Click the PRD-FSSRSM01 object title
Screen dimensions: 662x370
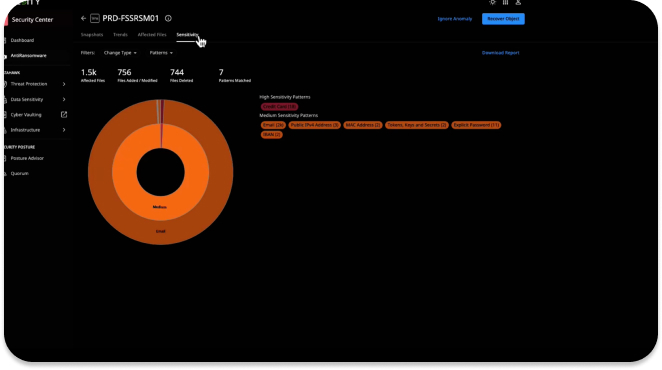pyautogui.click(x=130, y=18)
